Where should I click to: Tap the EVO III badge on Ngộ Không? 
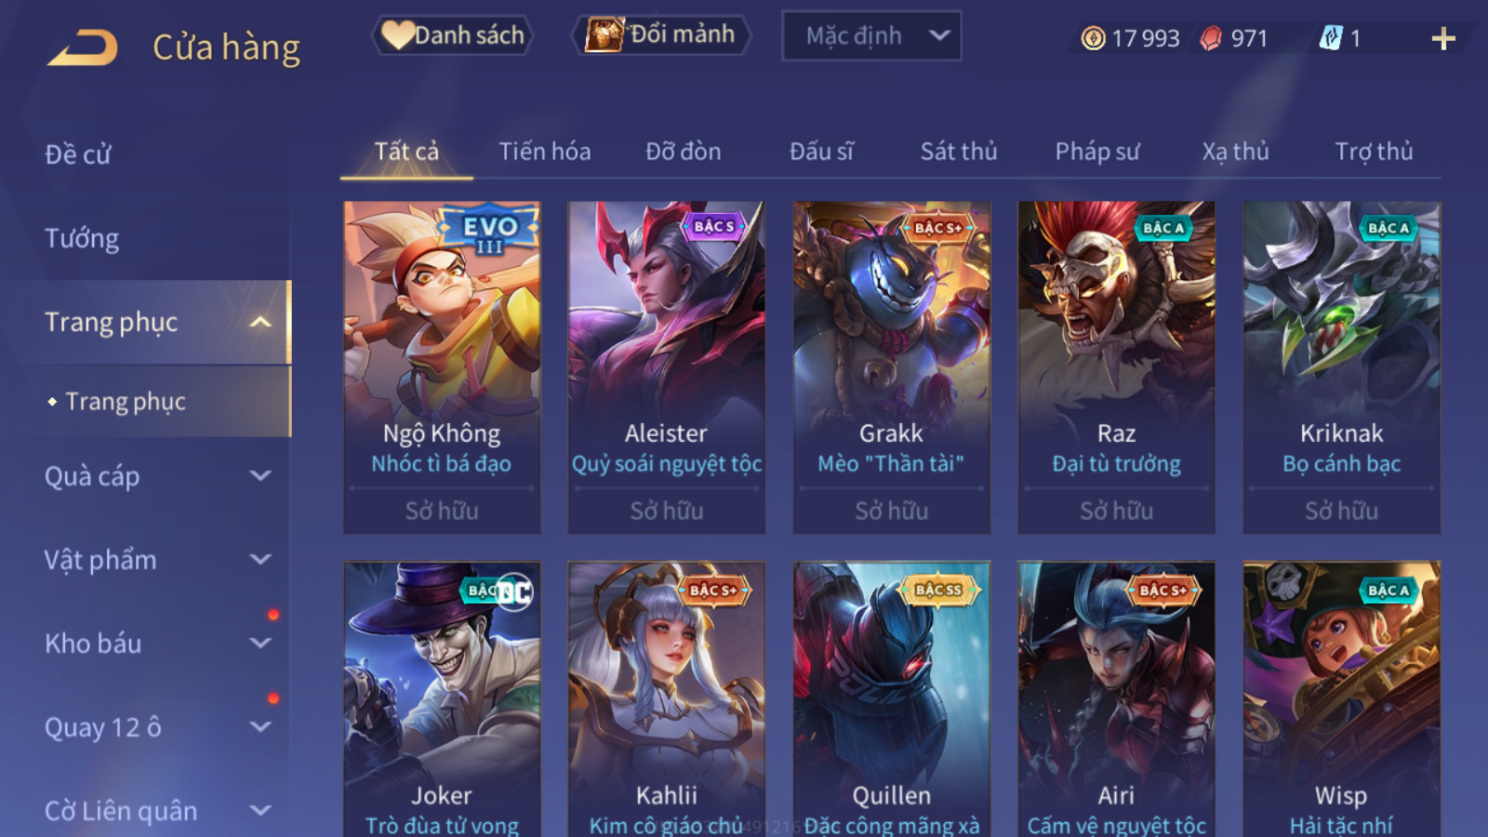(x=490, y=231)
